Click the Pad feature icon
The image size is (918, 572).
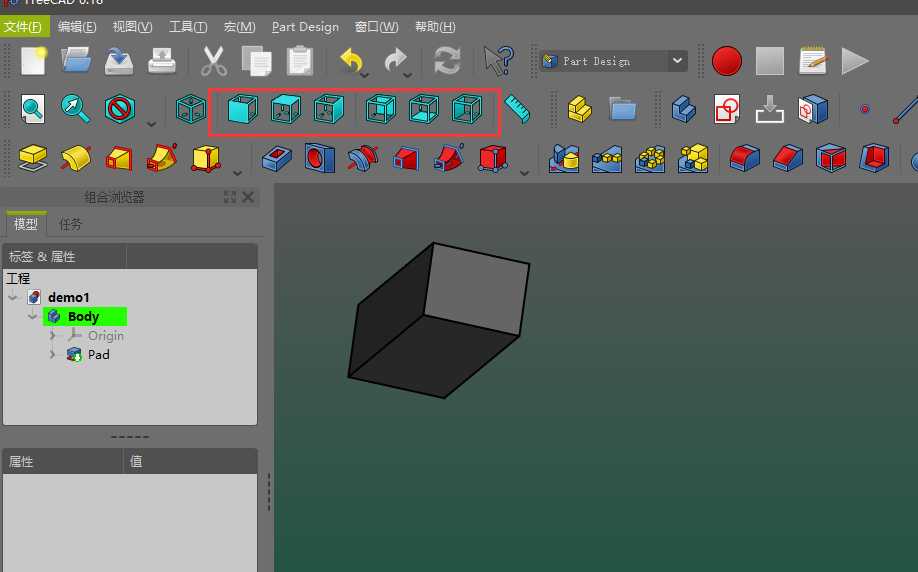pyautogui.click(x=33, y=158)
